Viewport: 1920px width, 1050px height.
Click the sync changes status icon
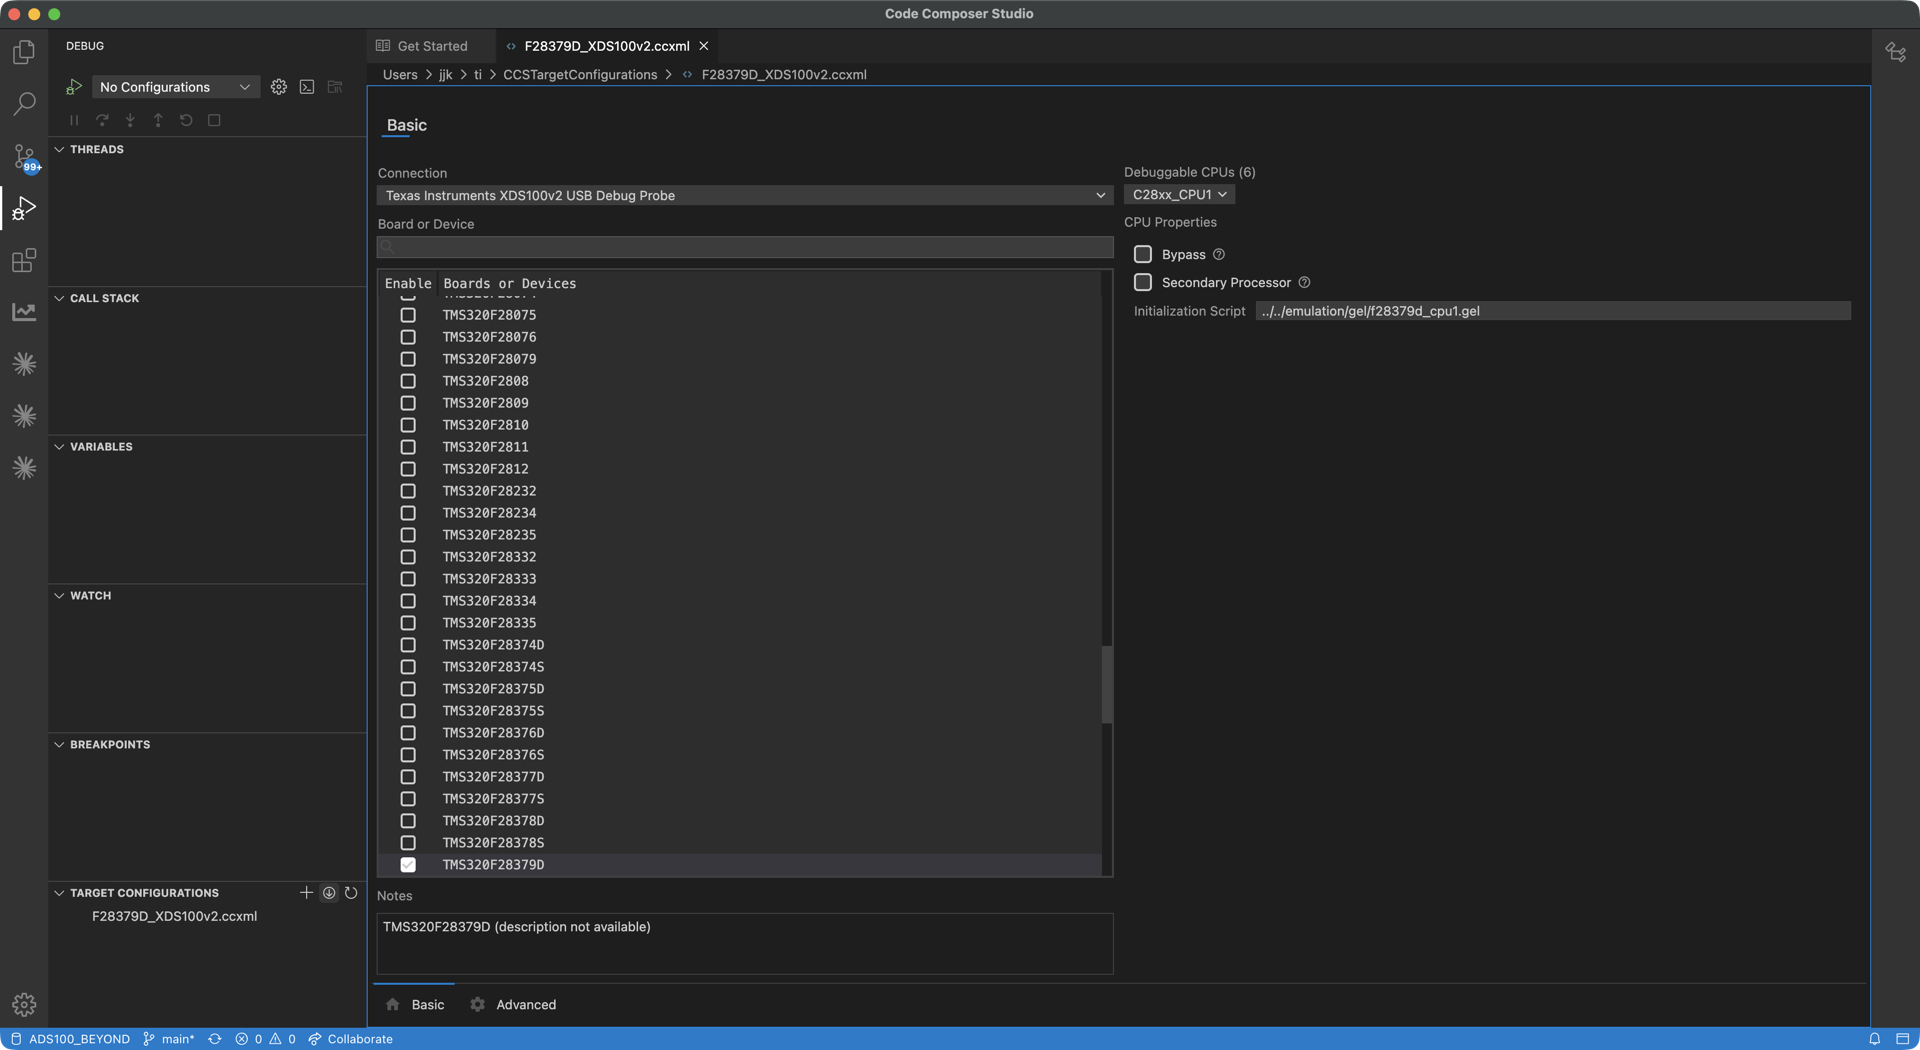pos(215,1039)
